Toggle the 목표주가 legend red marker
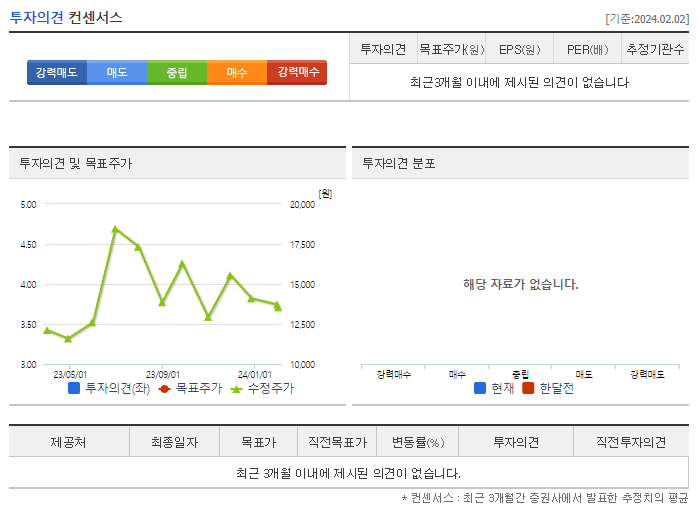The height and width of the screenshot is (516, 698). (x=164, y=389)
